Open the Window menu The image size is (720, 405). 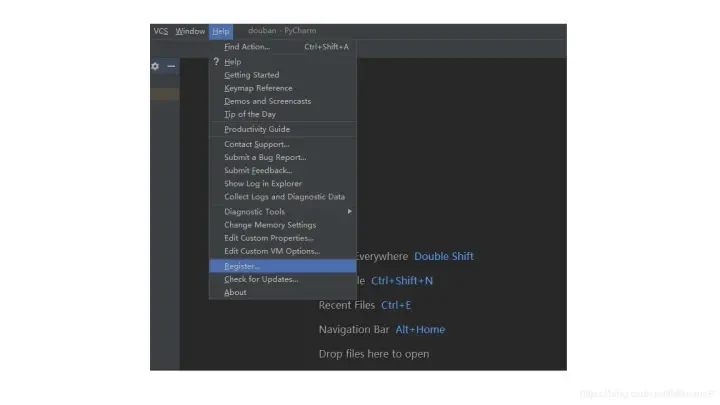click(190, 31)
